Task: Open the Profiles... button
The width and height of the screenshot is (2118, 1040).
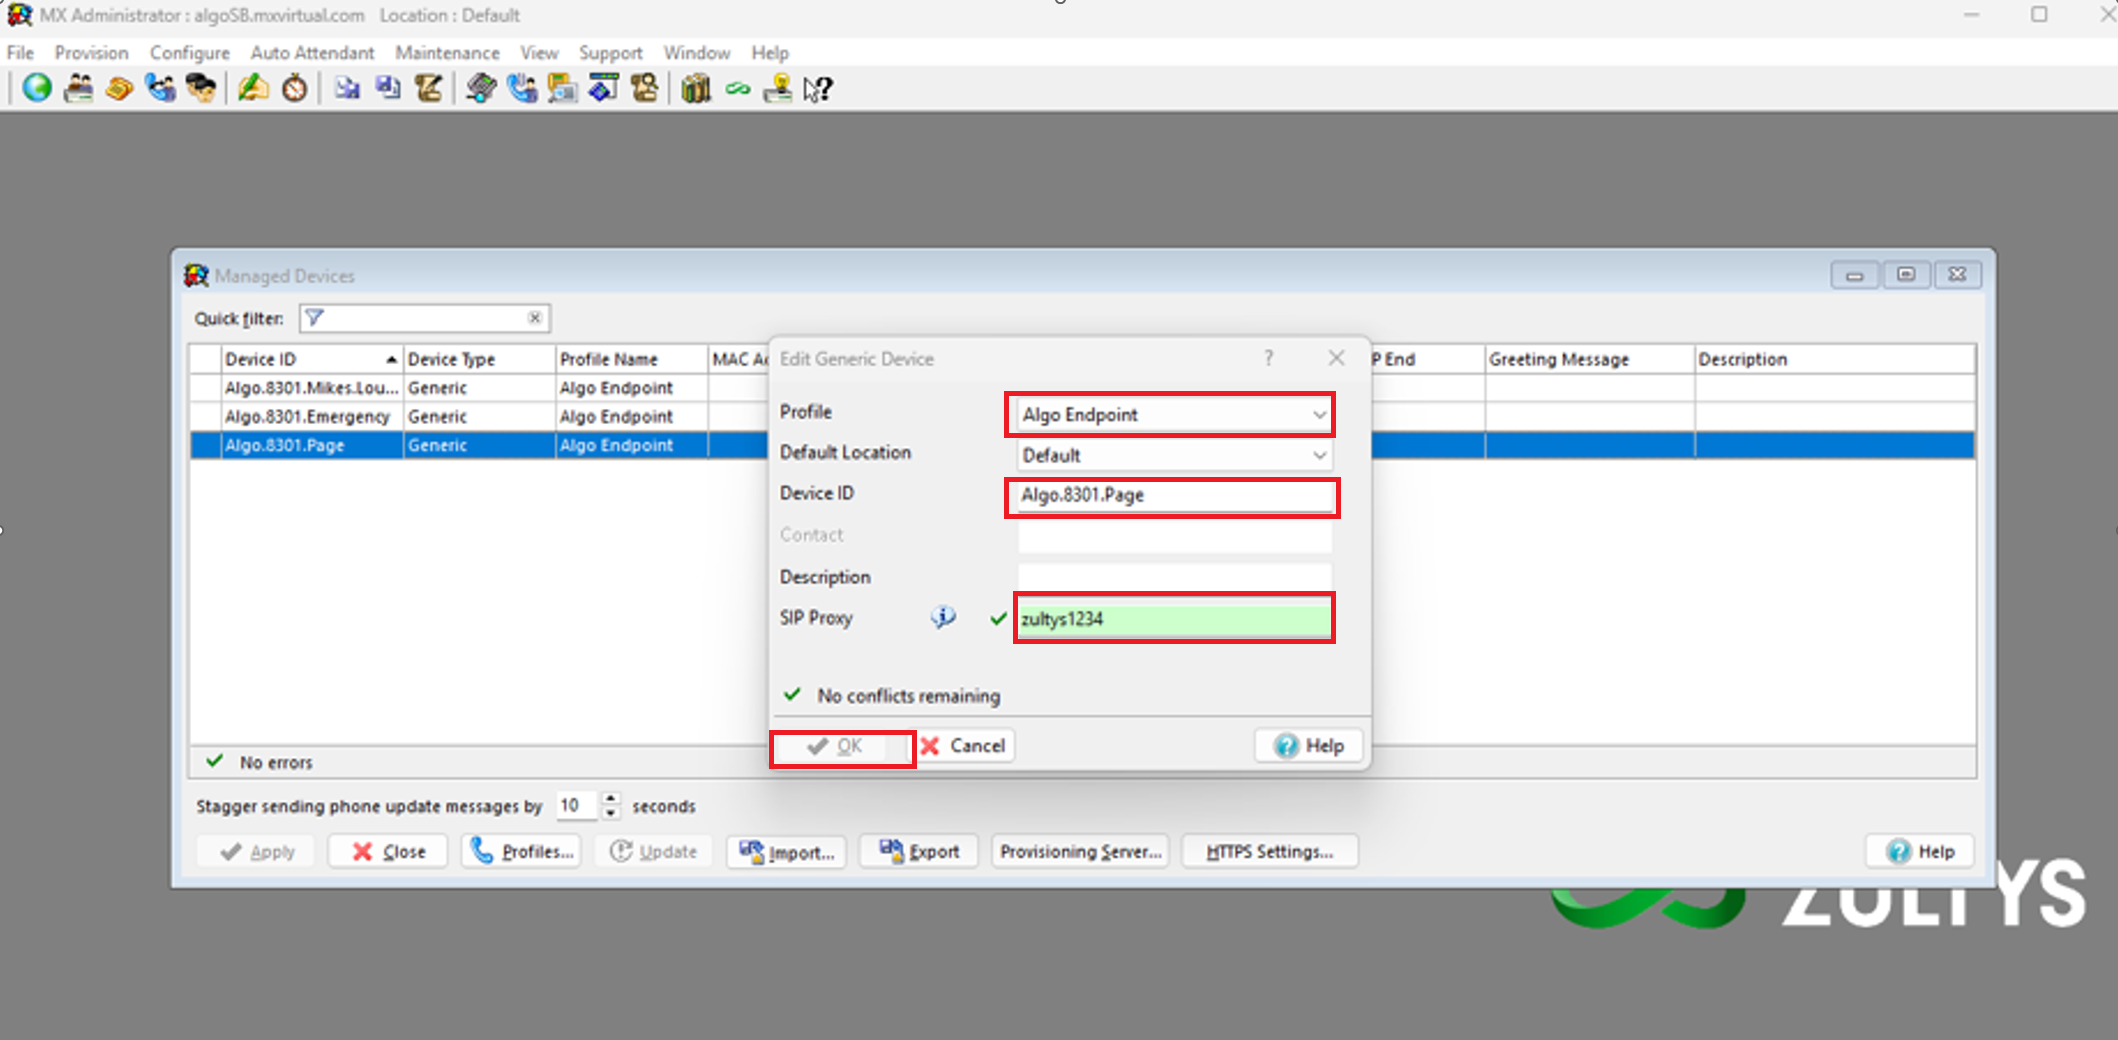Action: click(522, 852)
